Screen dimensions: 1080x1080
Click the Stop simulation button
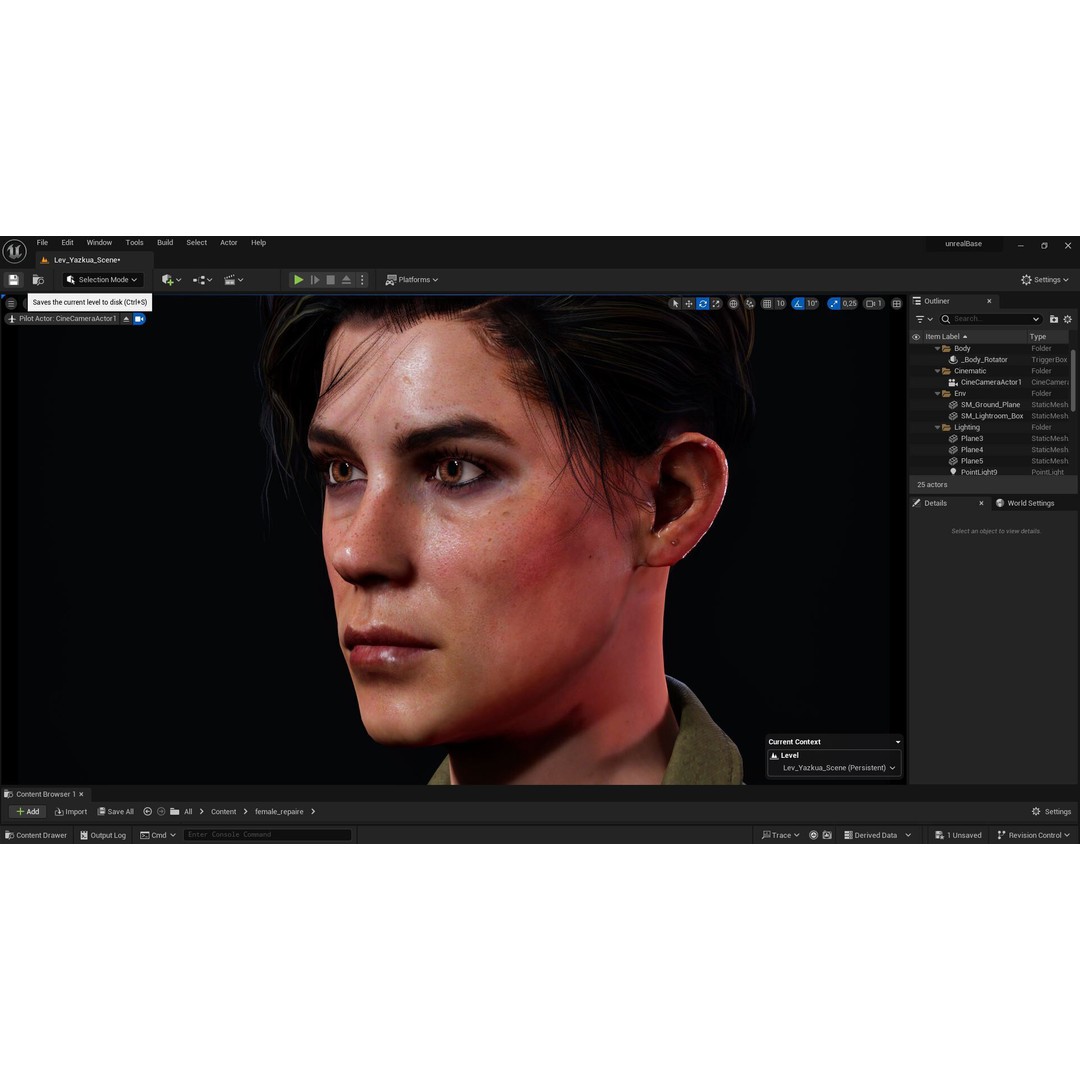(x=331, y=280)
